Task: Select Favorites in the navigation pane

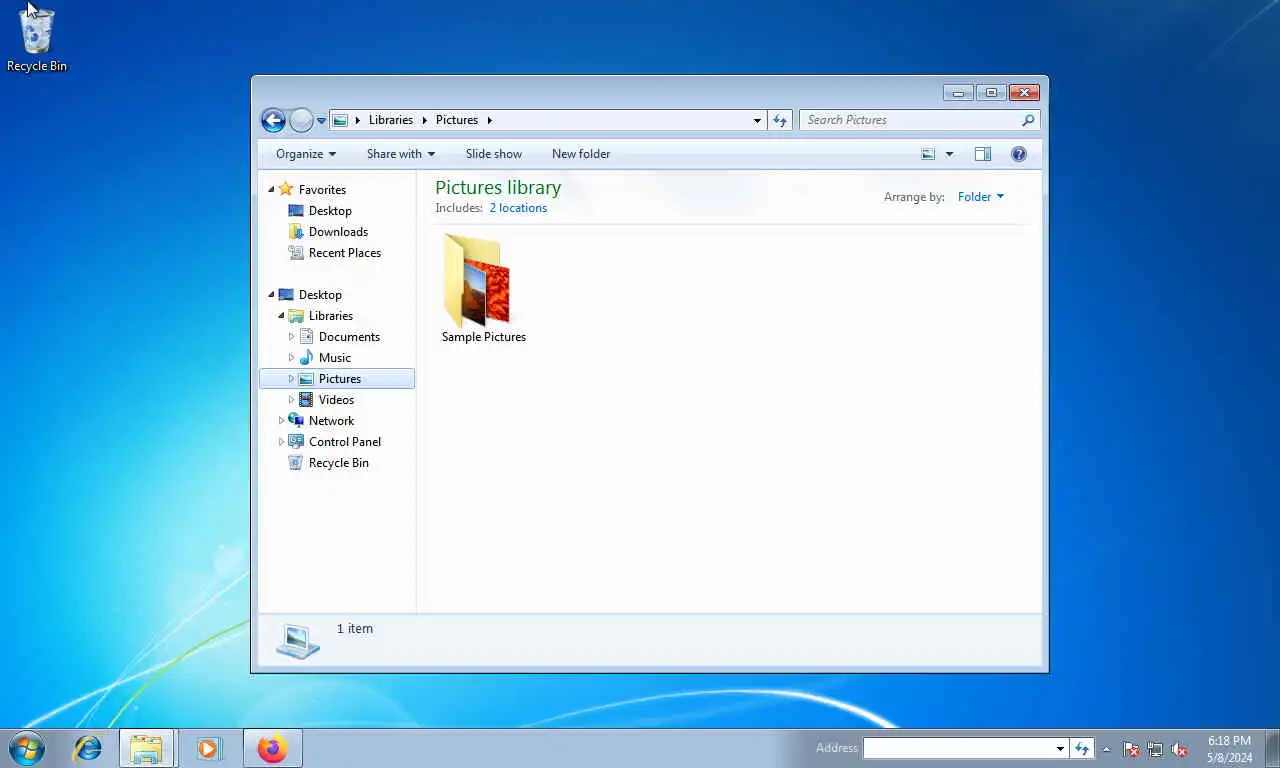Action: point(322,190)
